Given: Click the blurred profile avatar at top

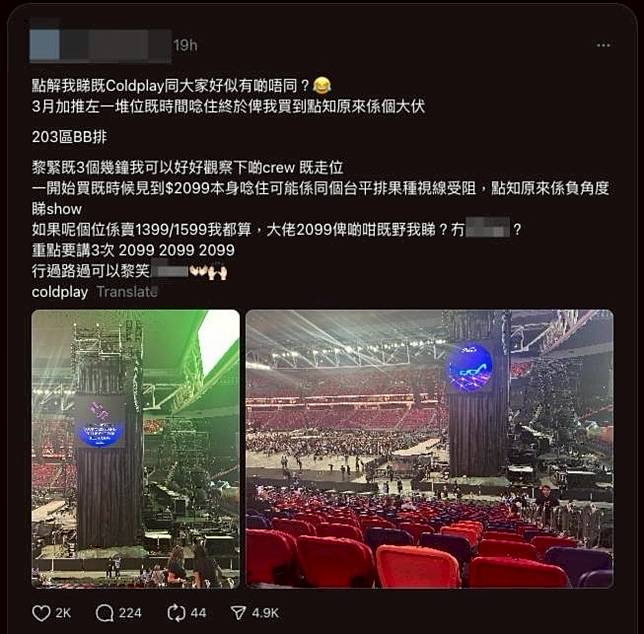Looking at the screenshot, I should point(45,45).
